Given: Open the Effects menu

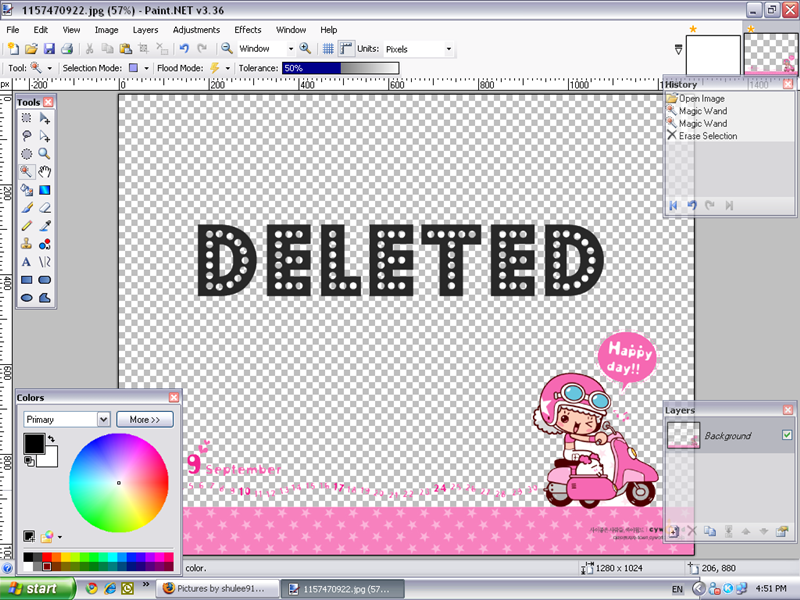Looking at the screenshot, I should (247, 30).
